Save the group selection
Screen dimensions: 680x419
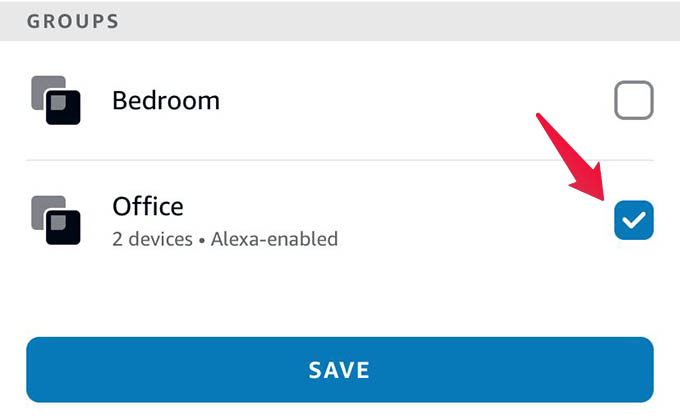[x=340, y=370]
